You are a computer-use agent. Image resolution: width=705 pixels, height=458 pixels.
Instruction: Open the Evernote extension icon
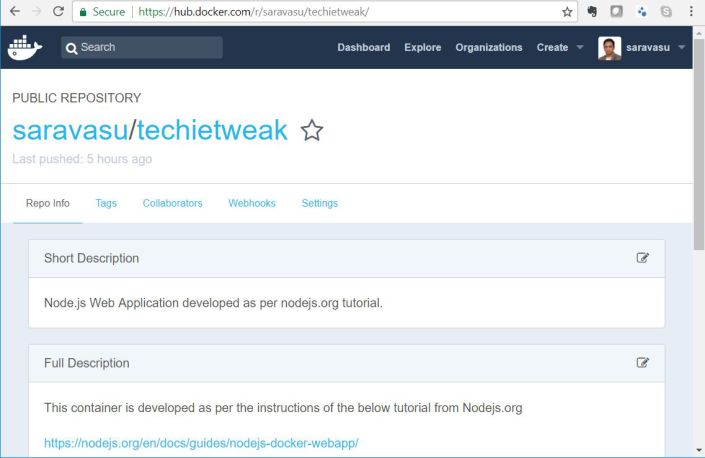click(x=592, y=12)
